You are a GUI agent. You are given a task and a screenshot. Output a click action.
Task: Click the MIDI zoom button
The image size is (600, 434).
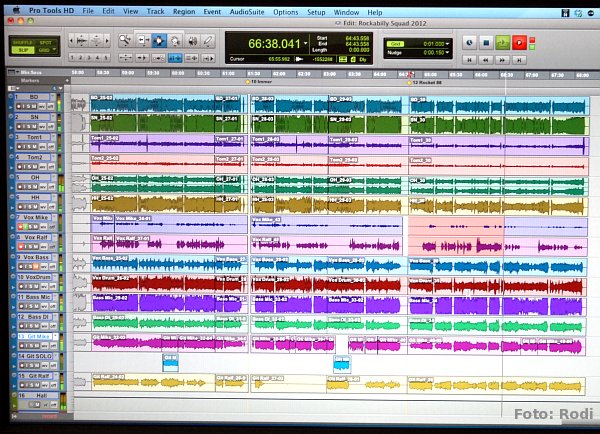(x=96, y=40)
